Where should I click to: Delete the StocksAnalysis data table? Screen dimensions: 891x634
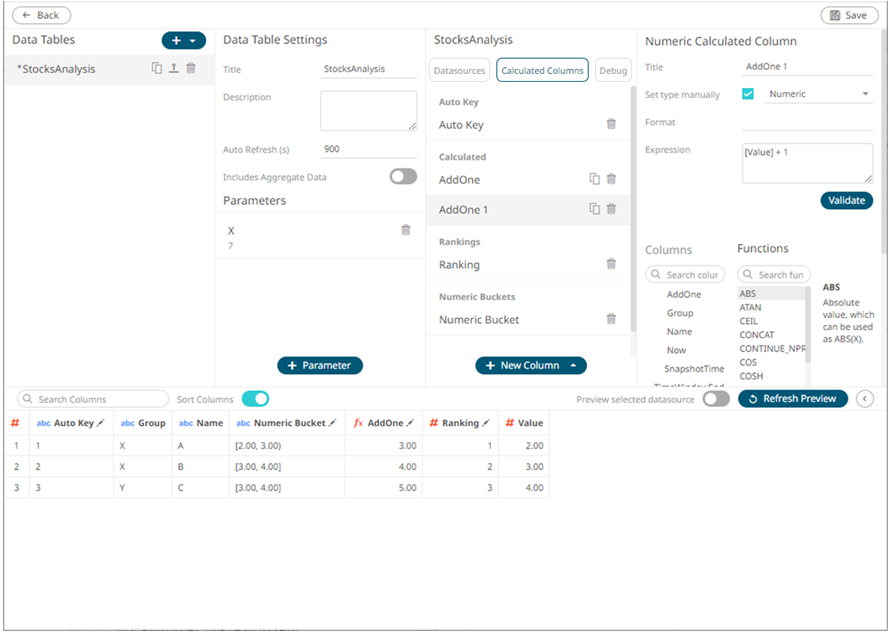(x=190, y=68)
